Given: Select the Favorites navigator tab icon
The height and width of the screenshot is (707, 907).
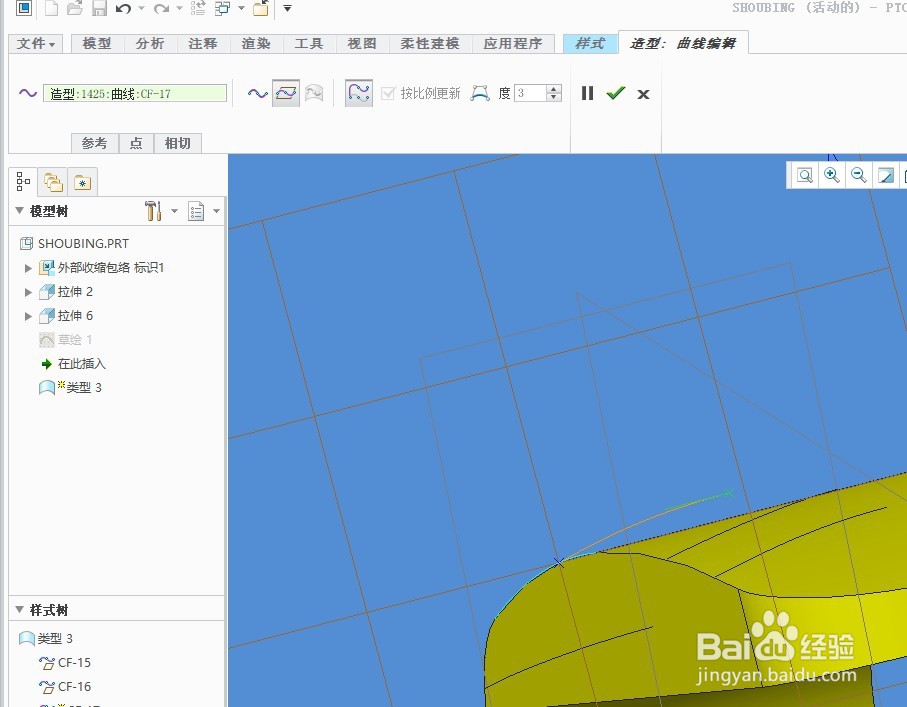Looking at the screenshot, I should coord(82,182).
